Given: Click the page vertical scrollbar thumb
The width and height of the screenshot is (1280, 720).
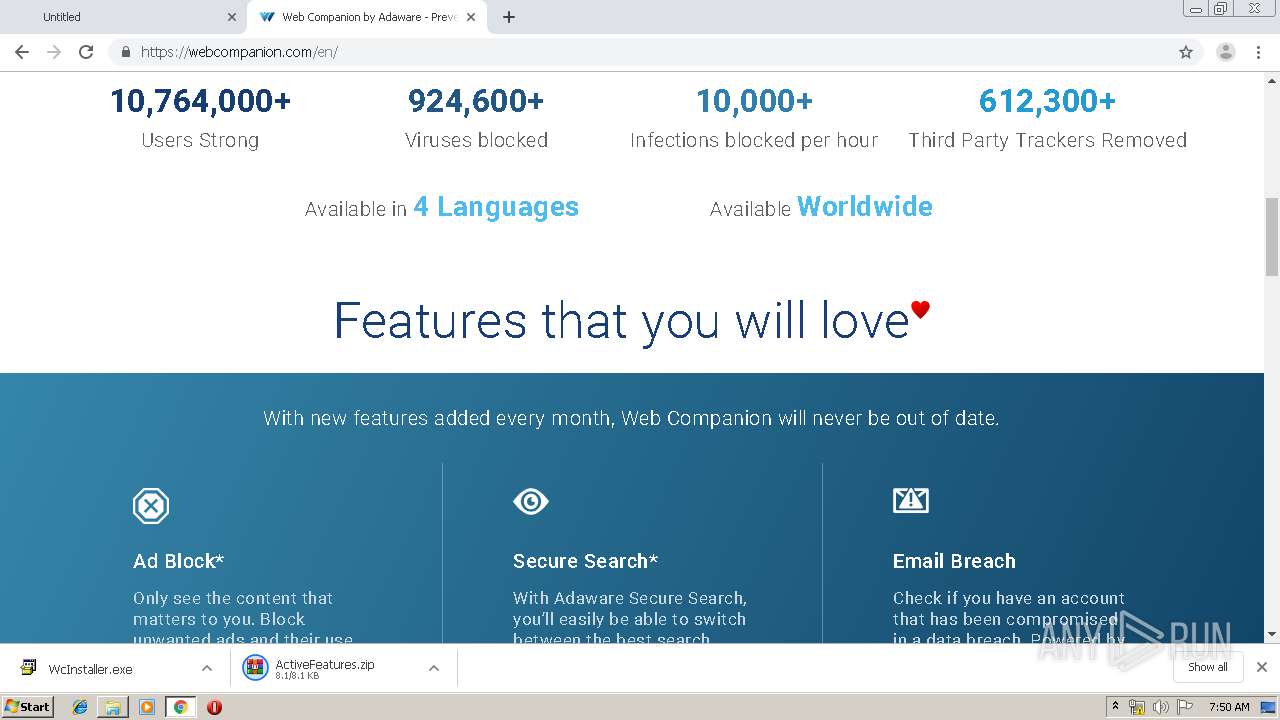Looking at the screenshot, I should click(x=1272, y=236).
